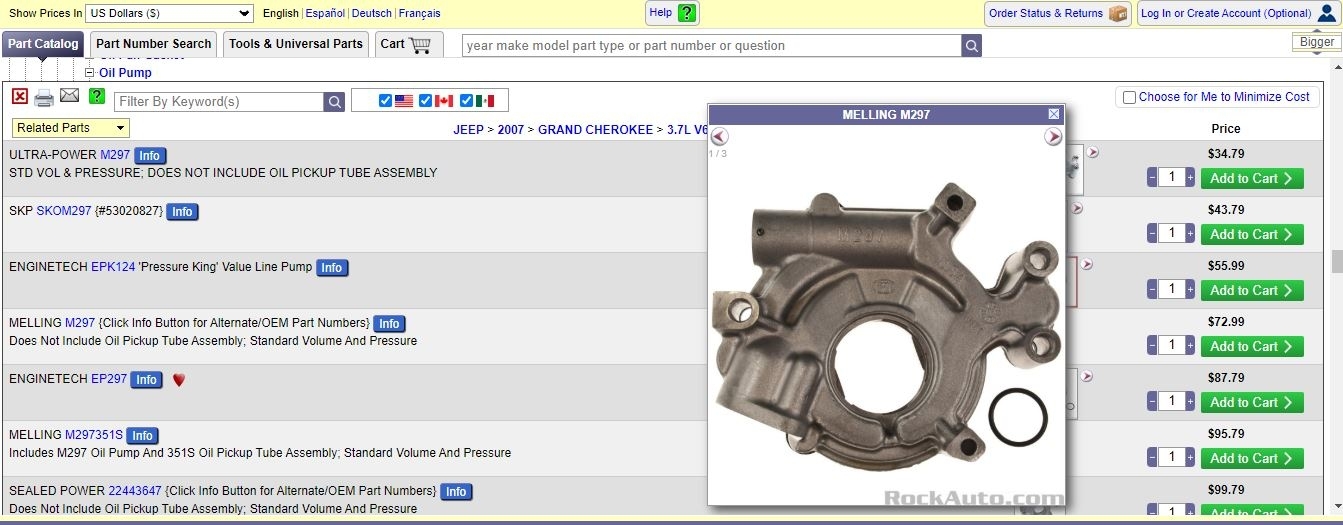Open the Related Parts dropdown
The image size is (1343, 525).
coord(71,128)
